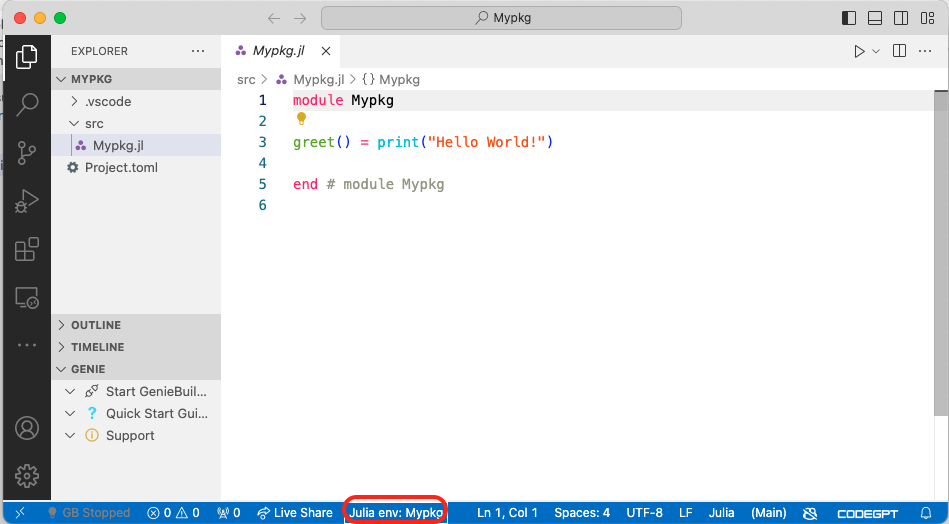Viewport: 949px width, 524px height.
Task: Toggle the bottom panel
Action: (x=875, y=18)
